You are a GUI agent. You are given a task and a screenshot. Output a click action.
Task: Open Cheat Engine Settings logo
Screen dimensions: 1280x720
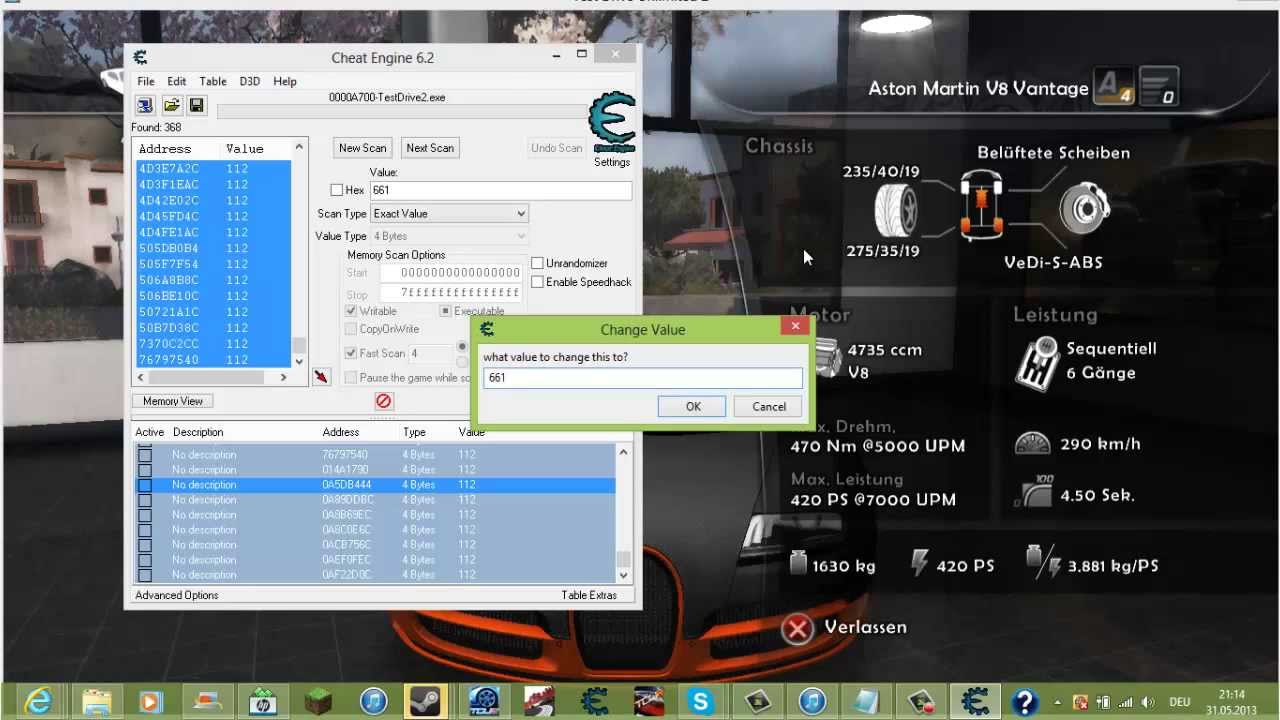(x=612, y=124)
